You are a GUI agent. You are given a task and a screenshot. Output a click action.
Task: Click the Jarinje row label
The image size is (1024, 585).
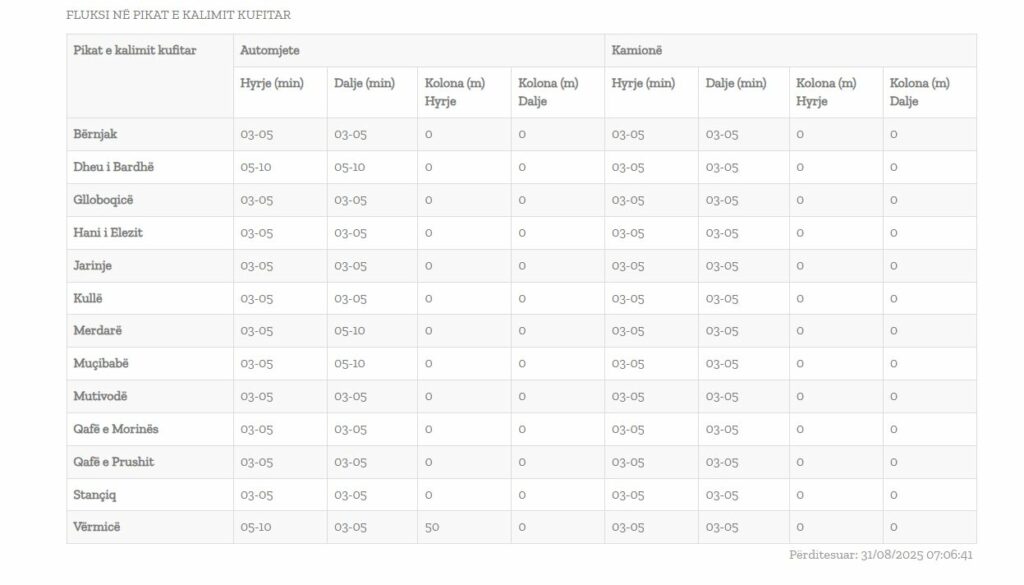(x=92, y=265)
